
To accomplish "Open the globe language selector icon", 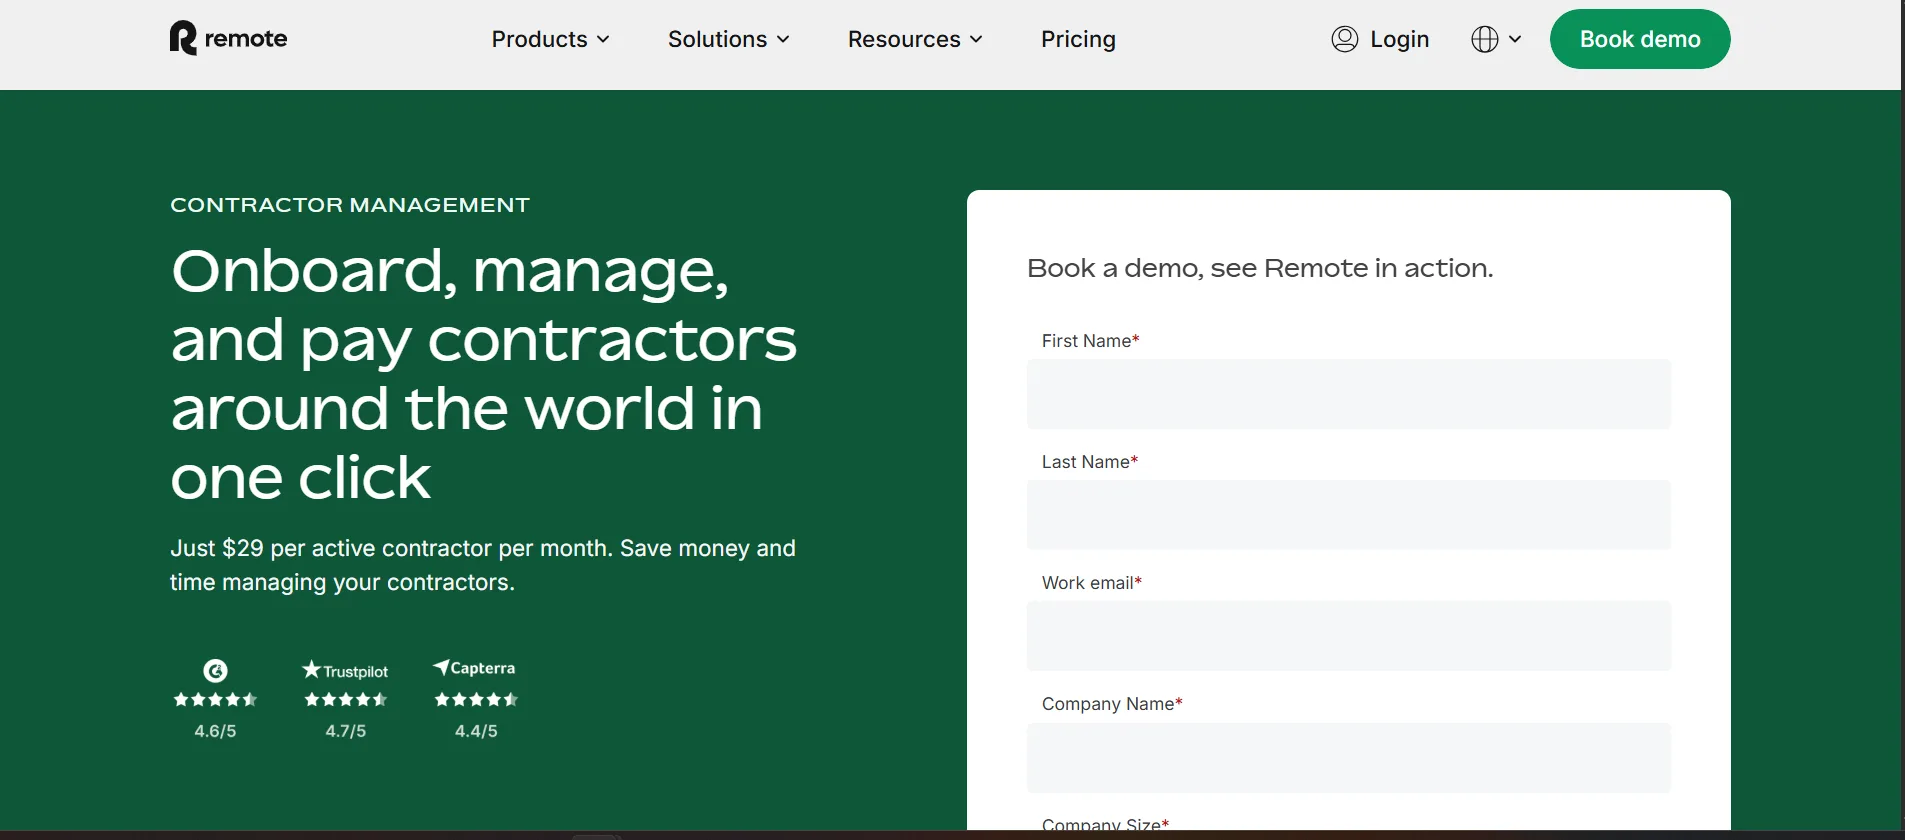I will (1485, 39).
